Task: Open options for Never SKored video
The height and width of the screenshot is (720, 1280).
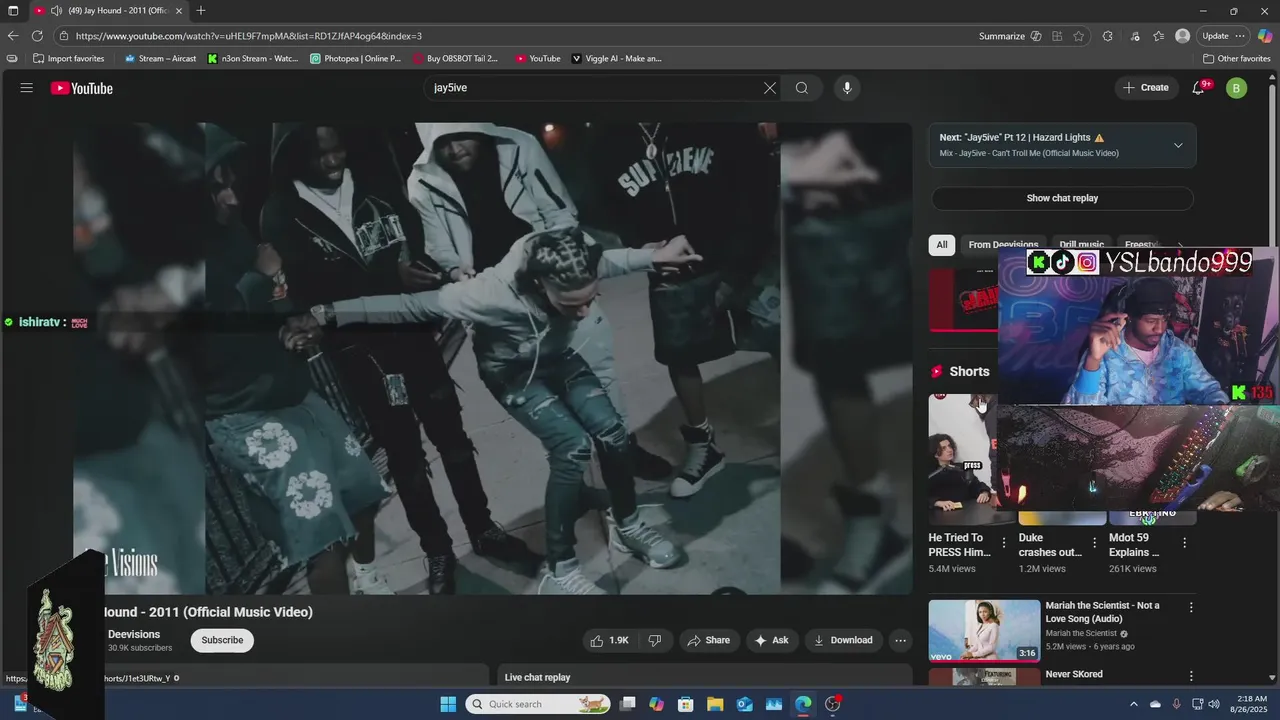Action: (x=1191, y=676)
